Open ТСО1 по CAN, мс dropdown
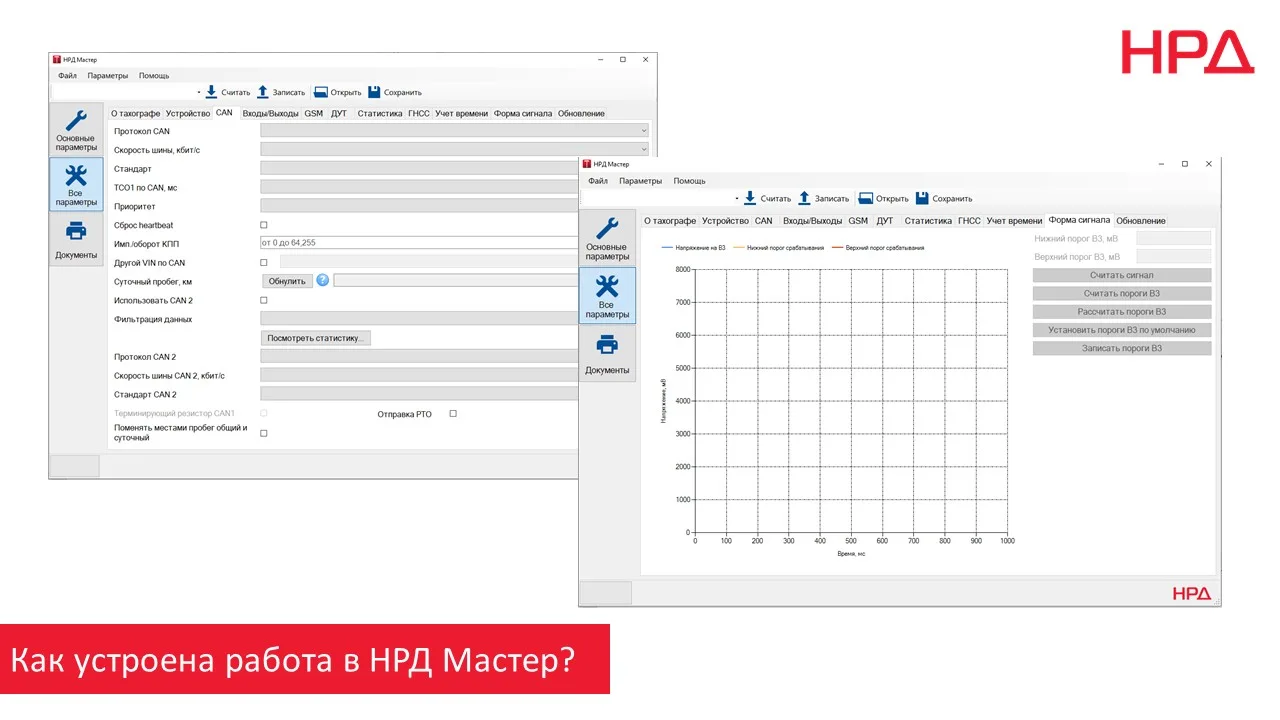The height and width of the screenshot is (720, 1280). point(419,187)
